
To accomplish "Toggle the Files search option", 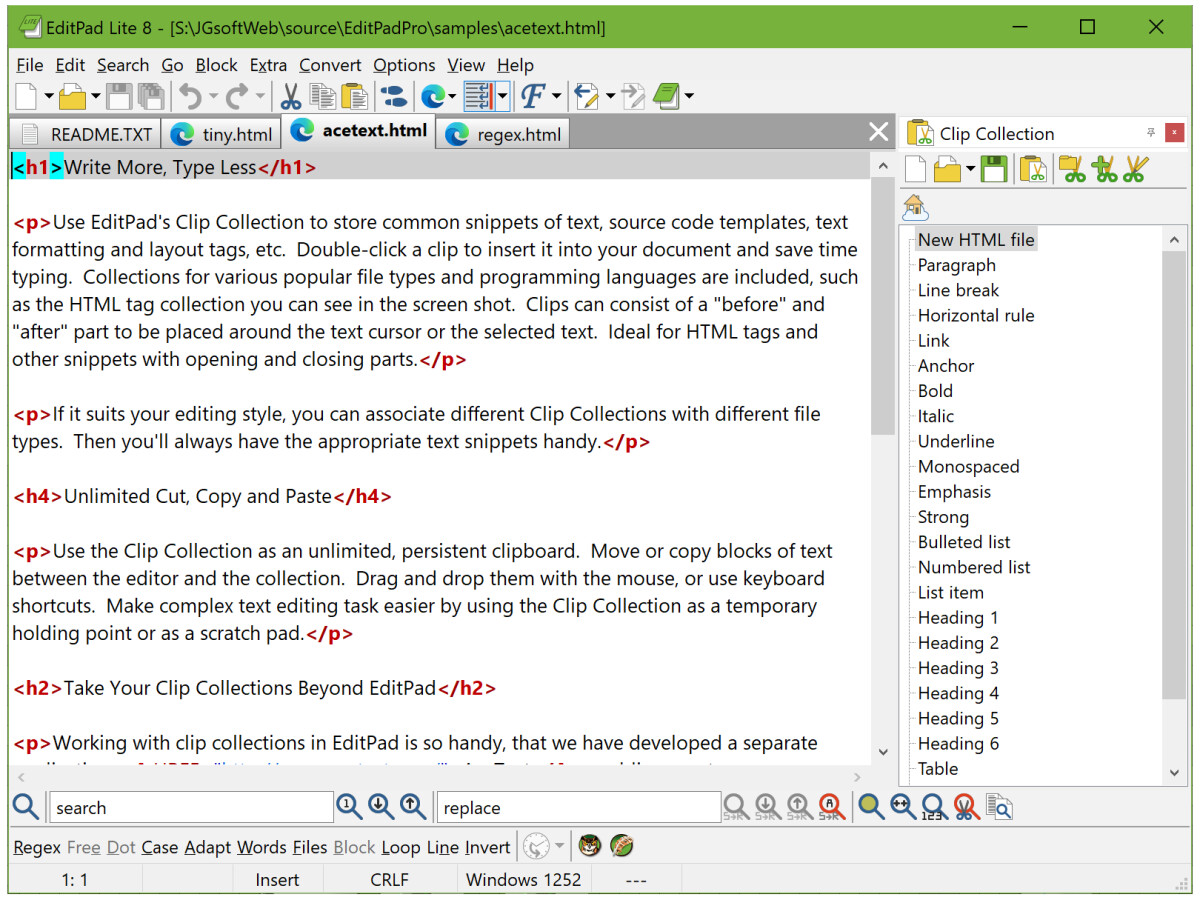I will coord(310,847).
